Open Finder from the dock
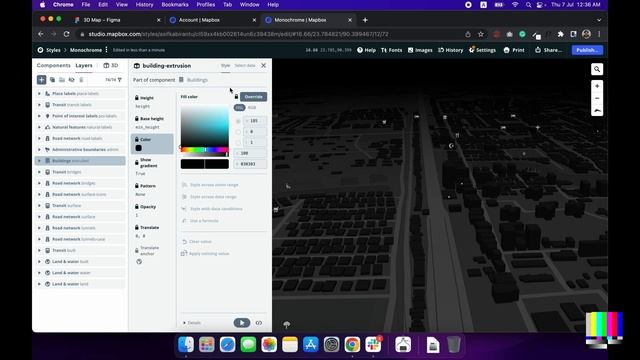This screenshot has width=640, height=360. [x=186, y=345]
